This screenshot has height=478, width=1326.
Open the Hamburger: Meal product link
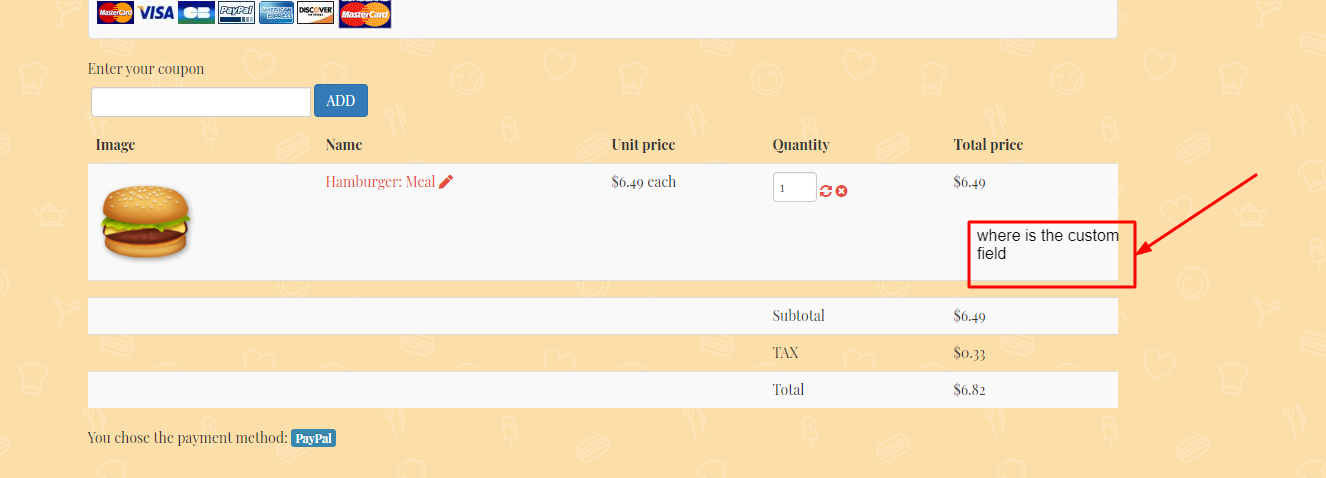pos(380,182)
